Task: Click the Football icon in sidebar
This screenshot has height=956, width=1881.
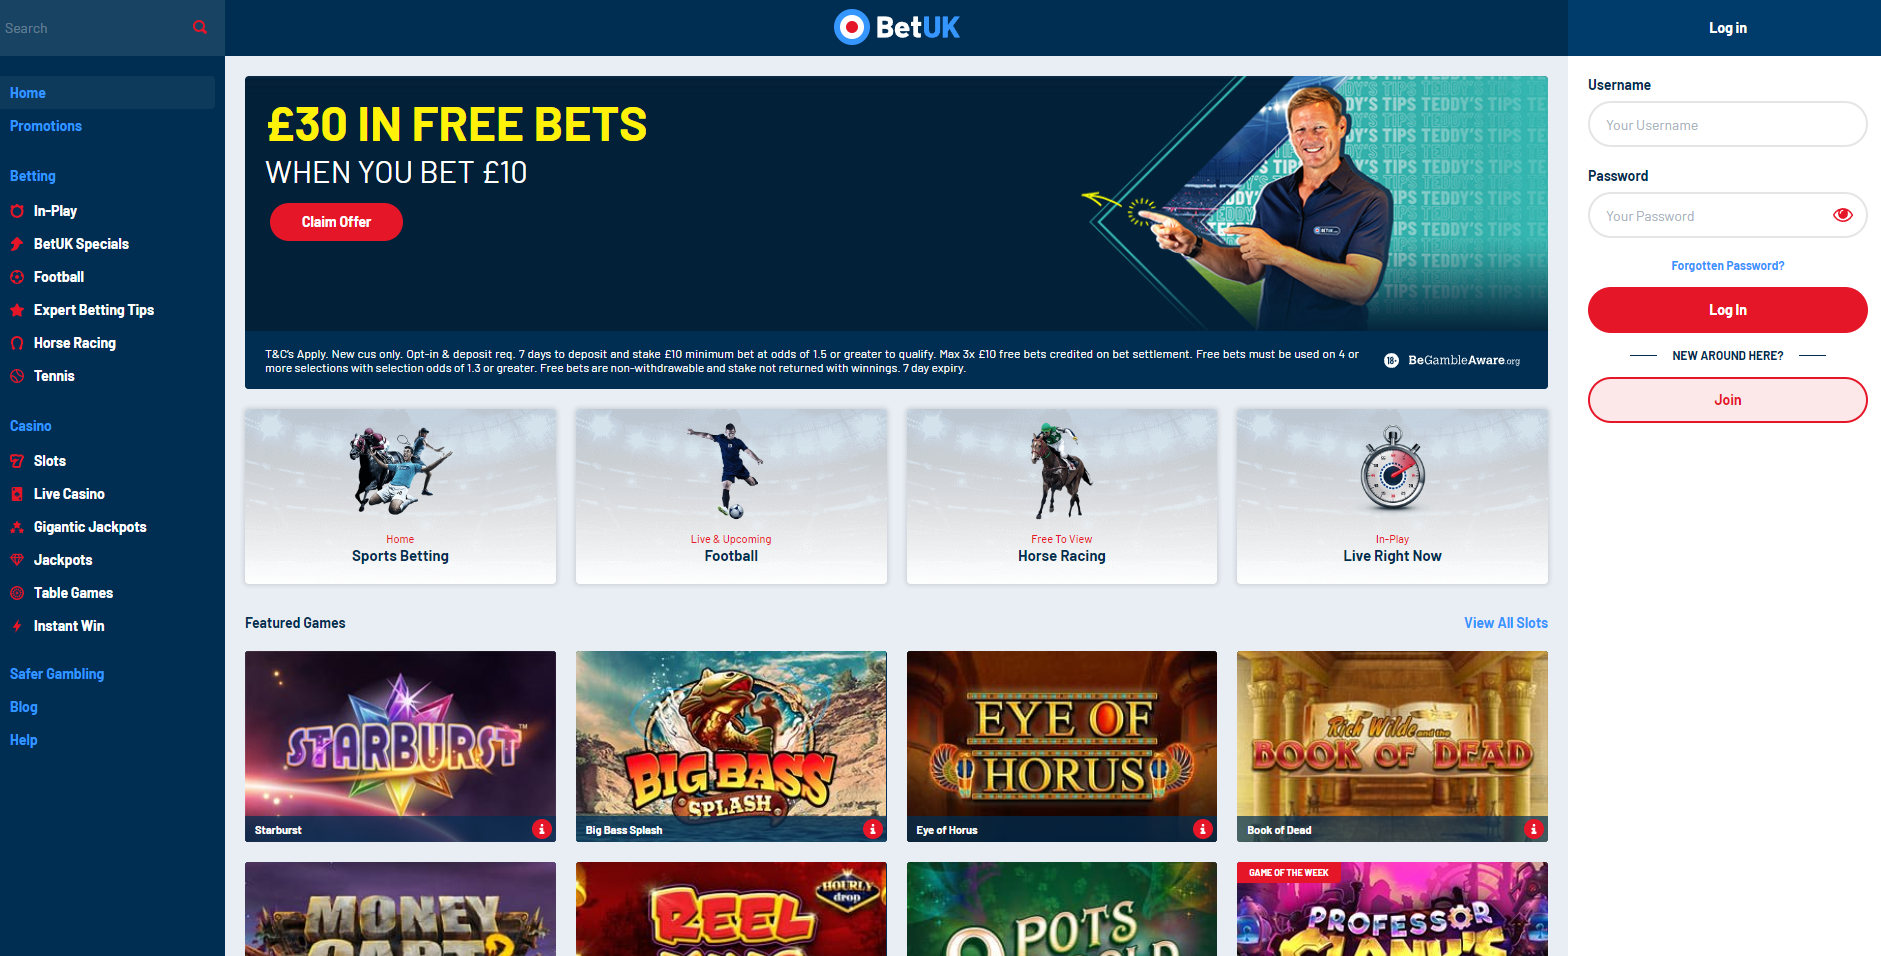Action: point(17,277)
